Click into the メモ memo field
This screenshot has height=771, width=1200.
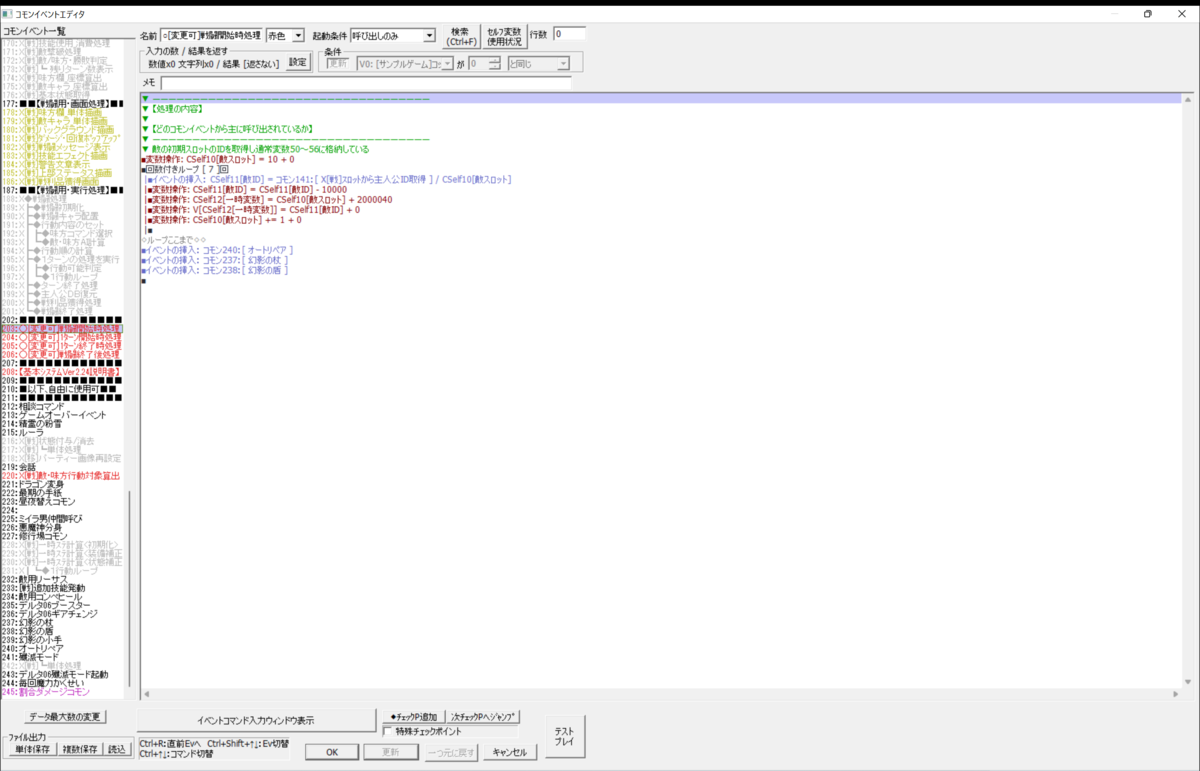(366, 83)
